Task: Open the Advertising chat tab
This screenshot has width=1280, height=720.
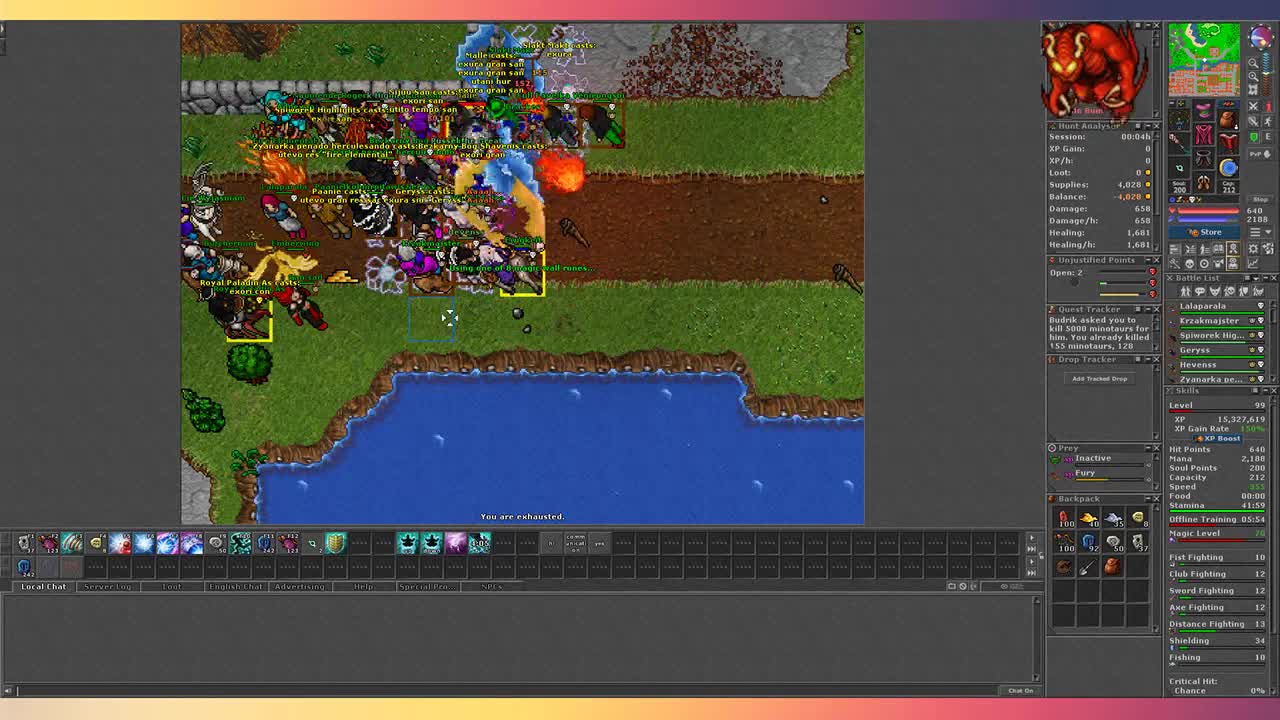Action: tap(299, 586)
